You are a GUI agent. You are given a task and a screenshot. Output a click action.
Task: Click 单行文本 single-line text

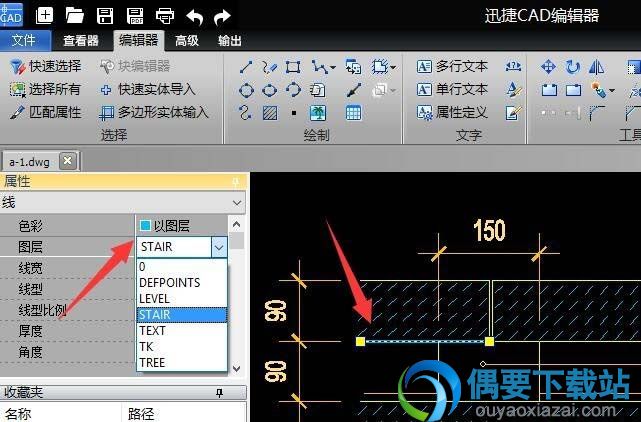point(452,89)
